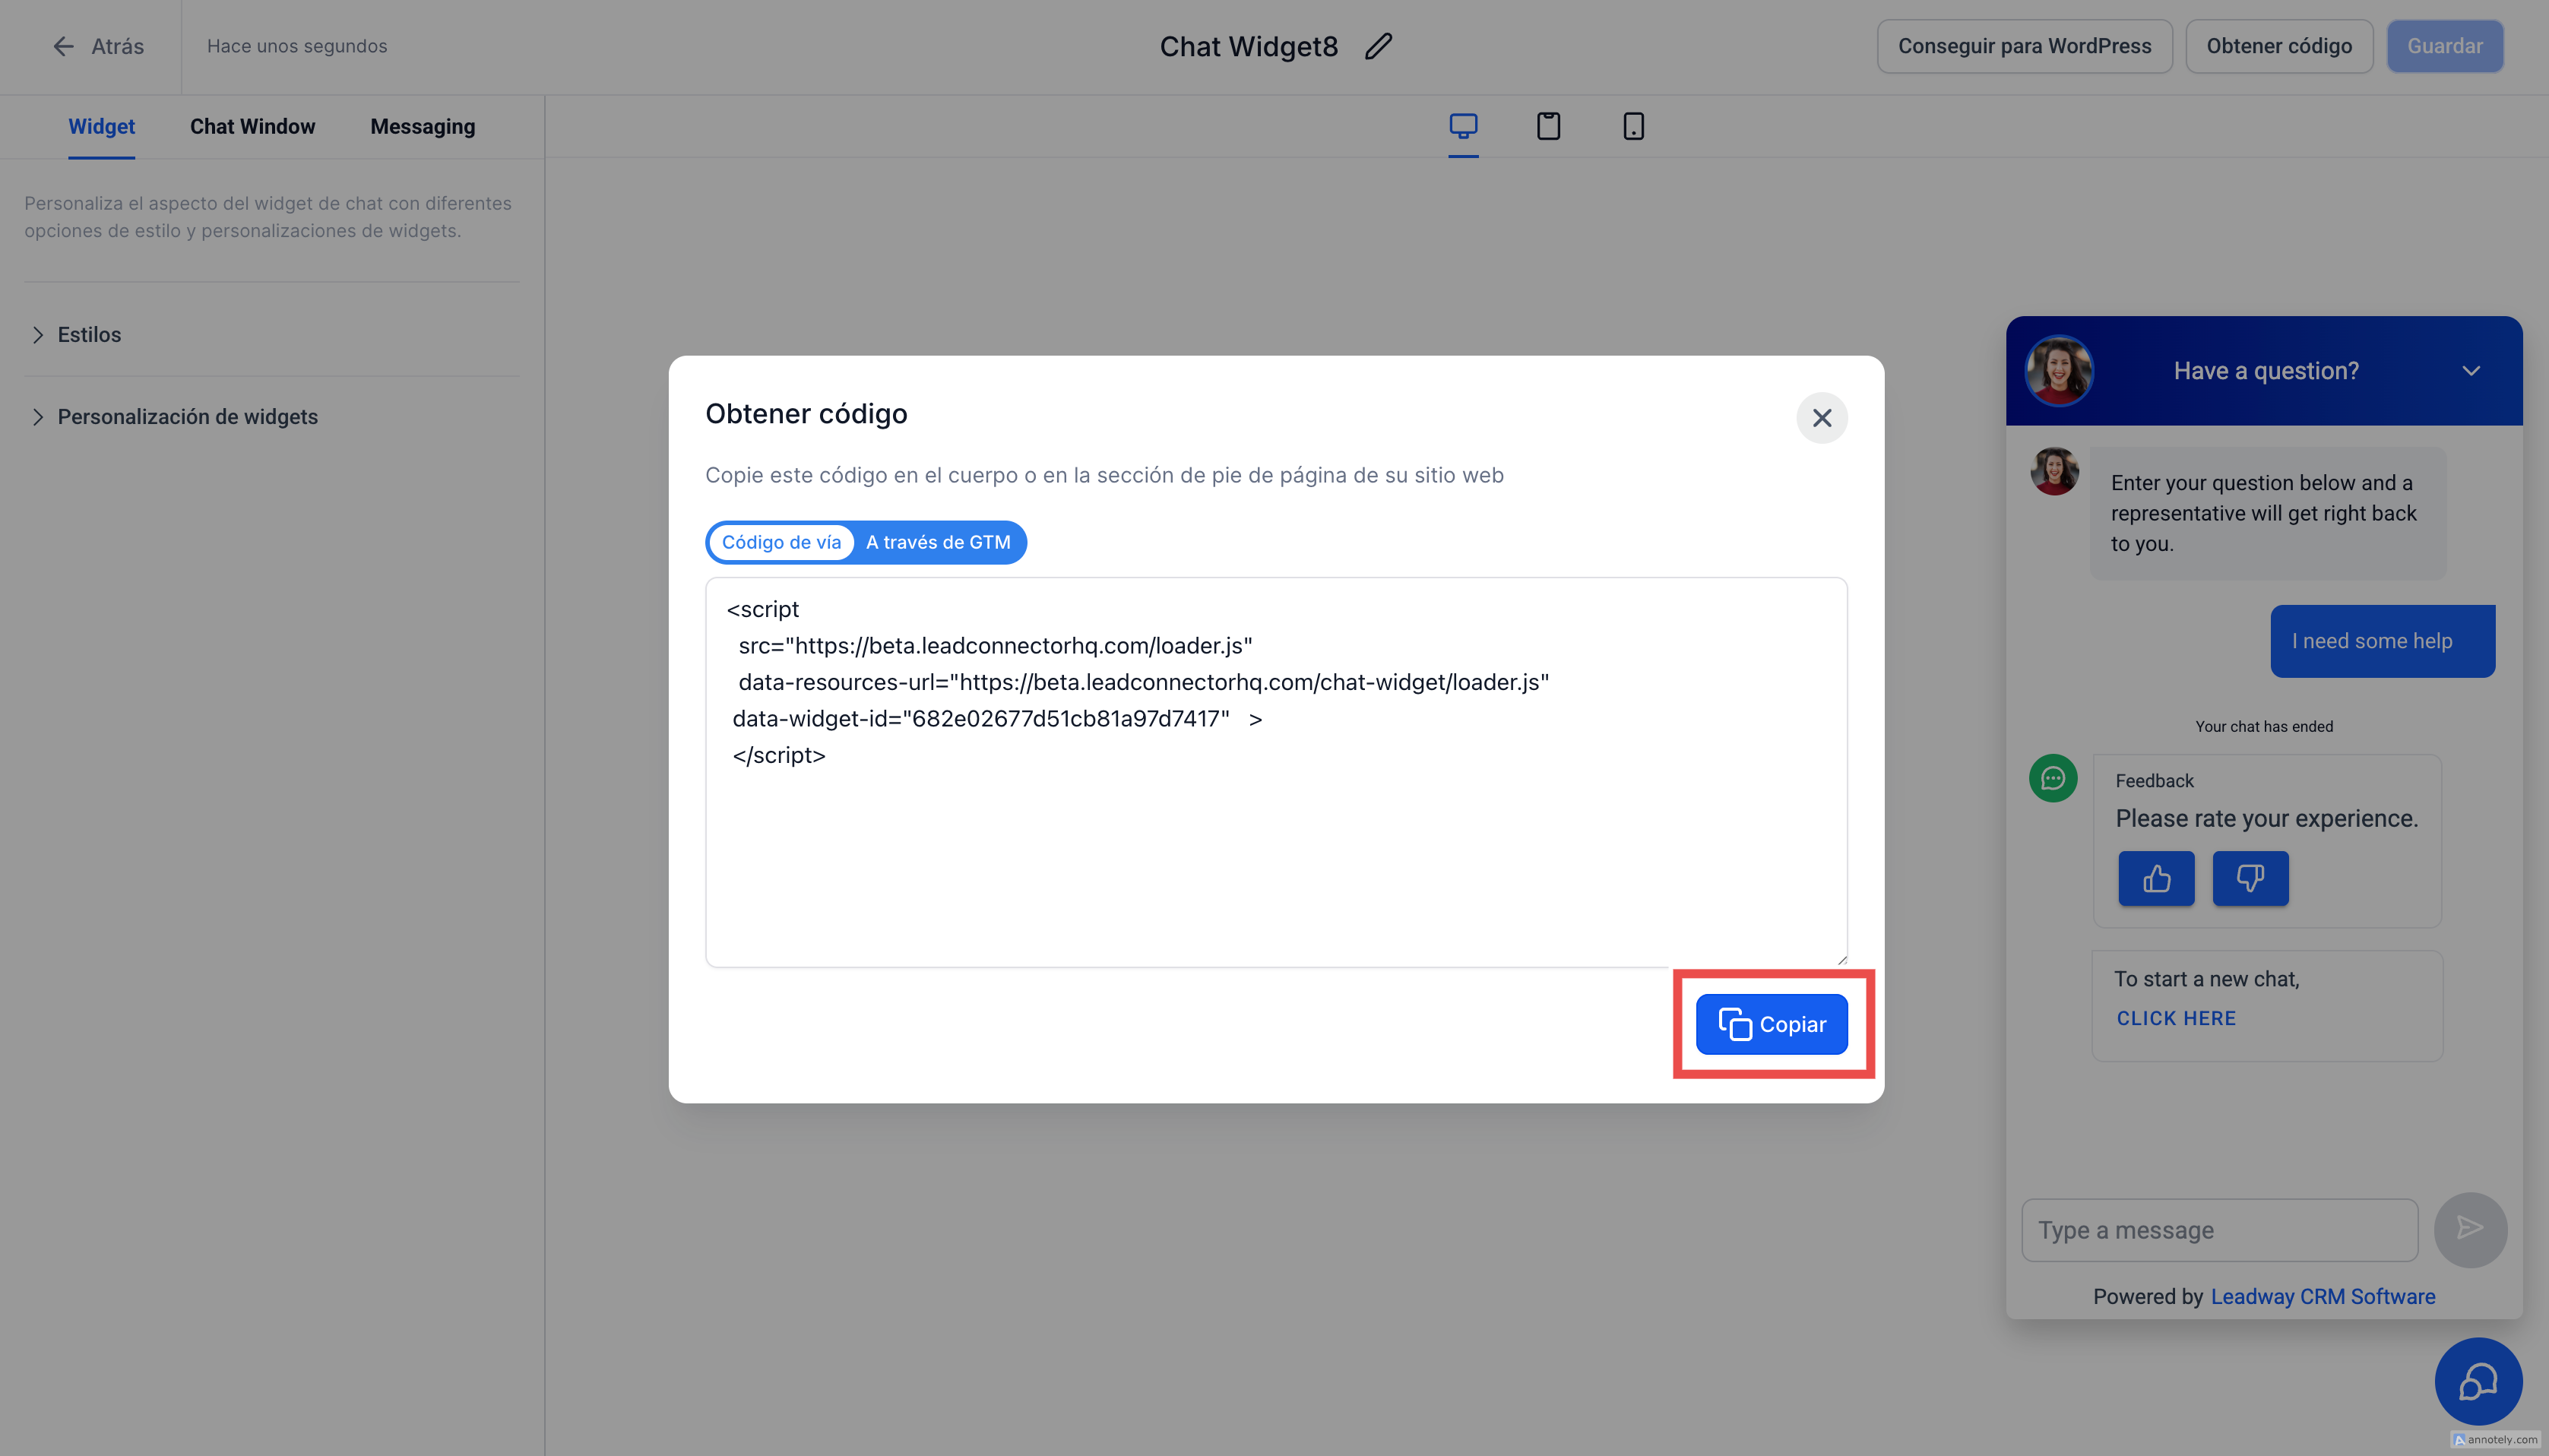
Task: Open the Messaging tab
Action: (x=422, y=127)
